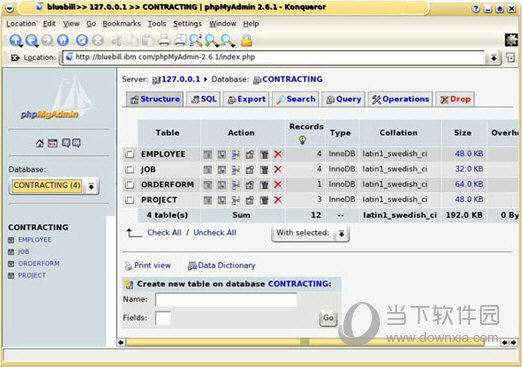The width and height of the screenshot is (523, 367).
Task: Click the Browse icon in JOB row
Action: [207, 170]
